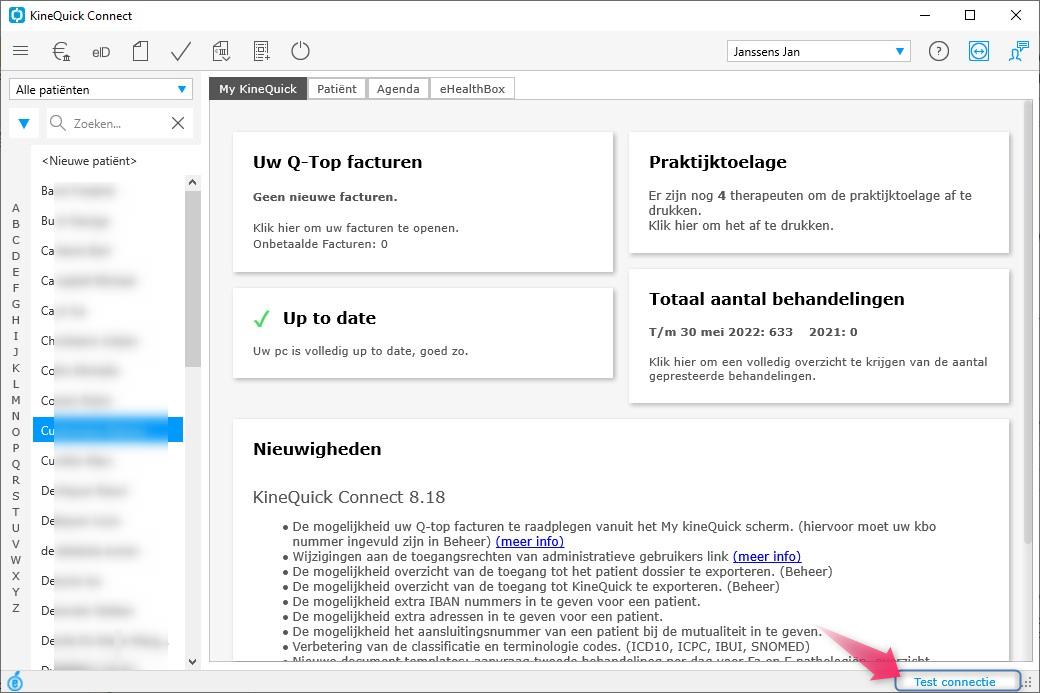Select the lowercase 'de' patient row
The image size is (1040, 693).
click(x=107, y=550)
